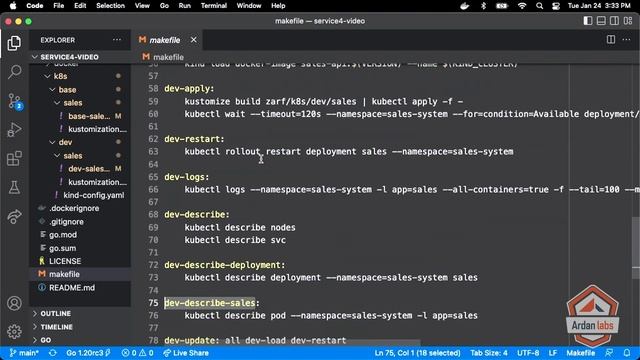Open the Search view in activity bar
The width and height of the screenshot is (640, 360).
(x=14, y=72)
